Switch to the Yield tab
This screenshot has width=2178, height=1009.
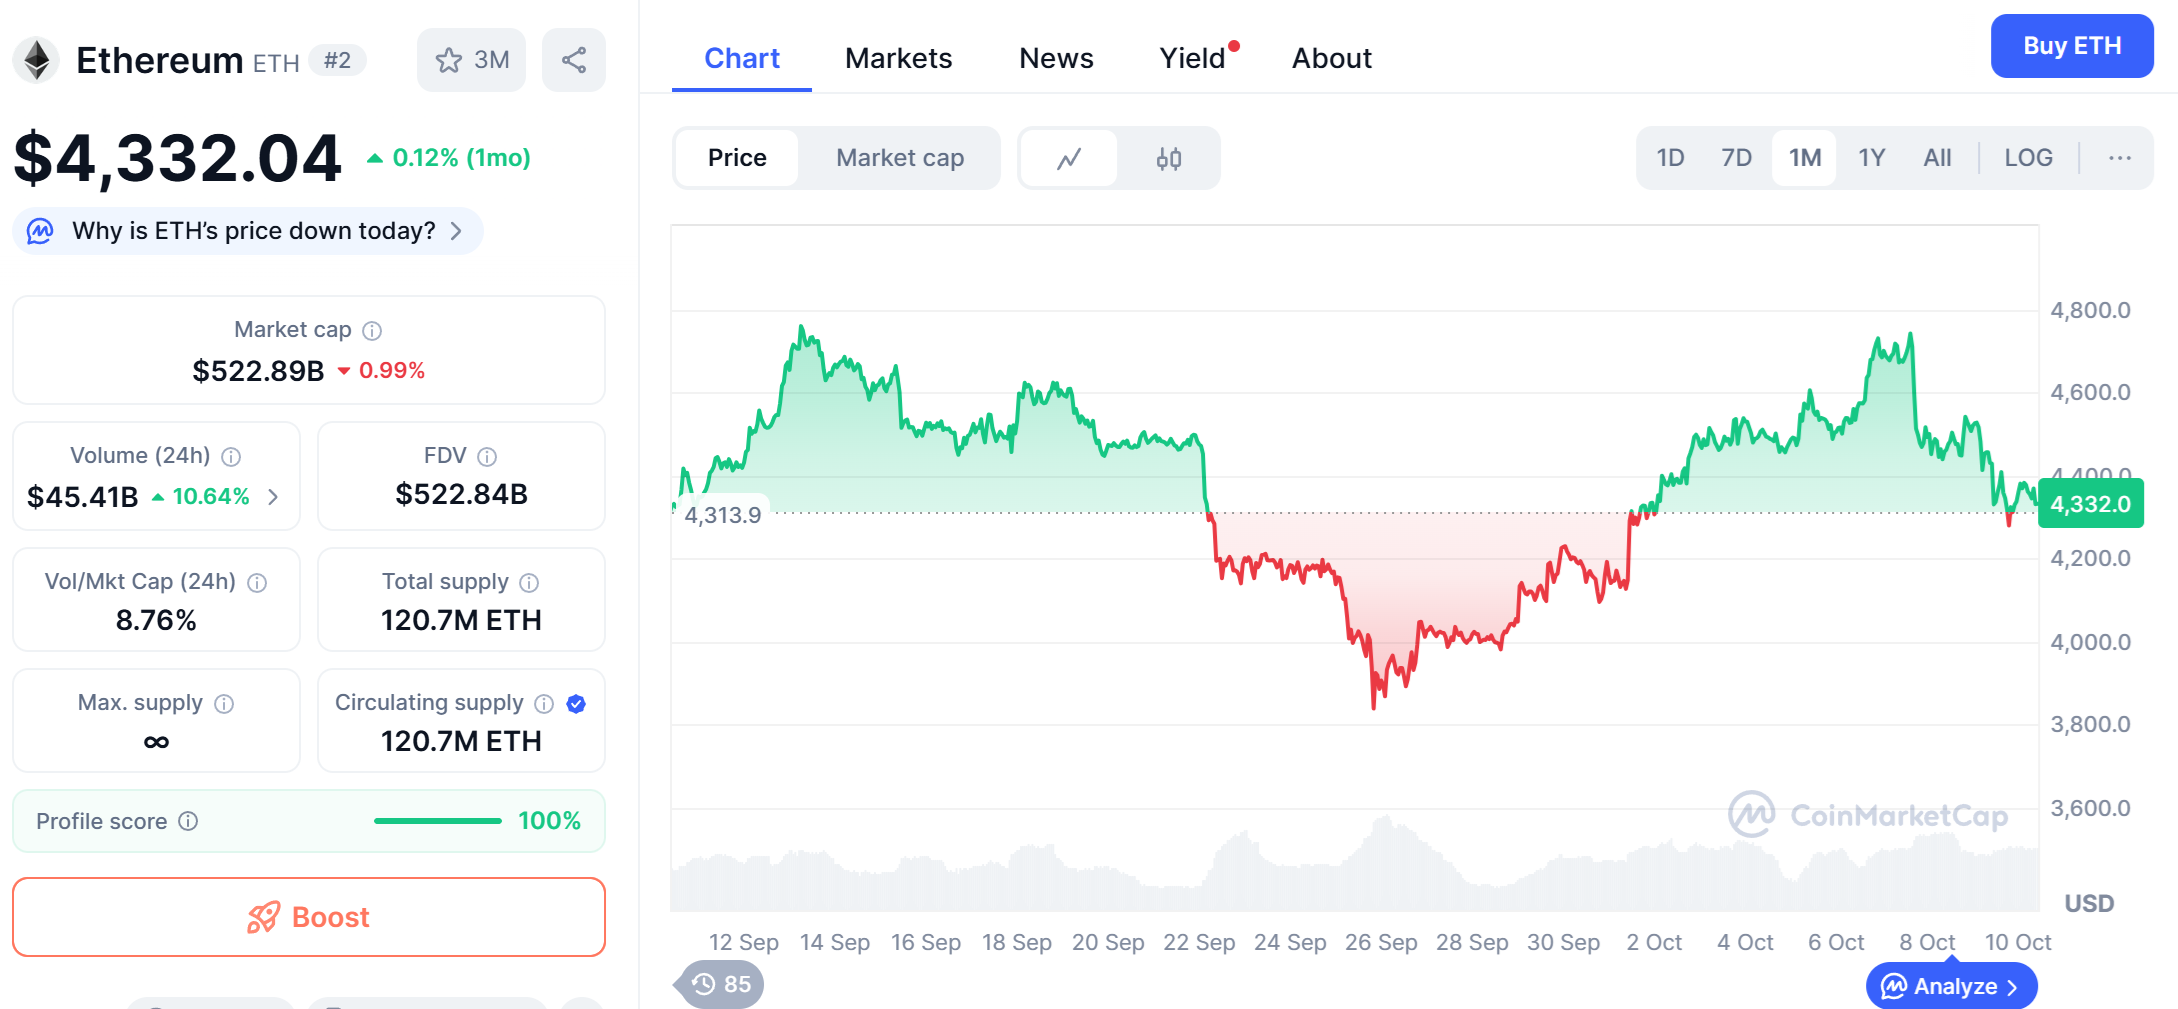coord(1192,58)
